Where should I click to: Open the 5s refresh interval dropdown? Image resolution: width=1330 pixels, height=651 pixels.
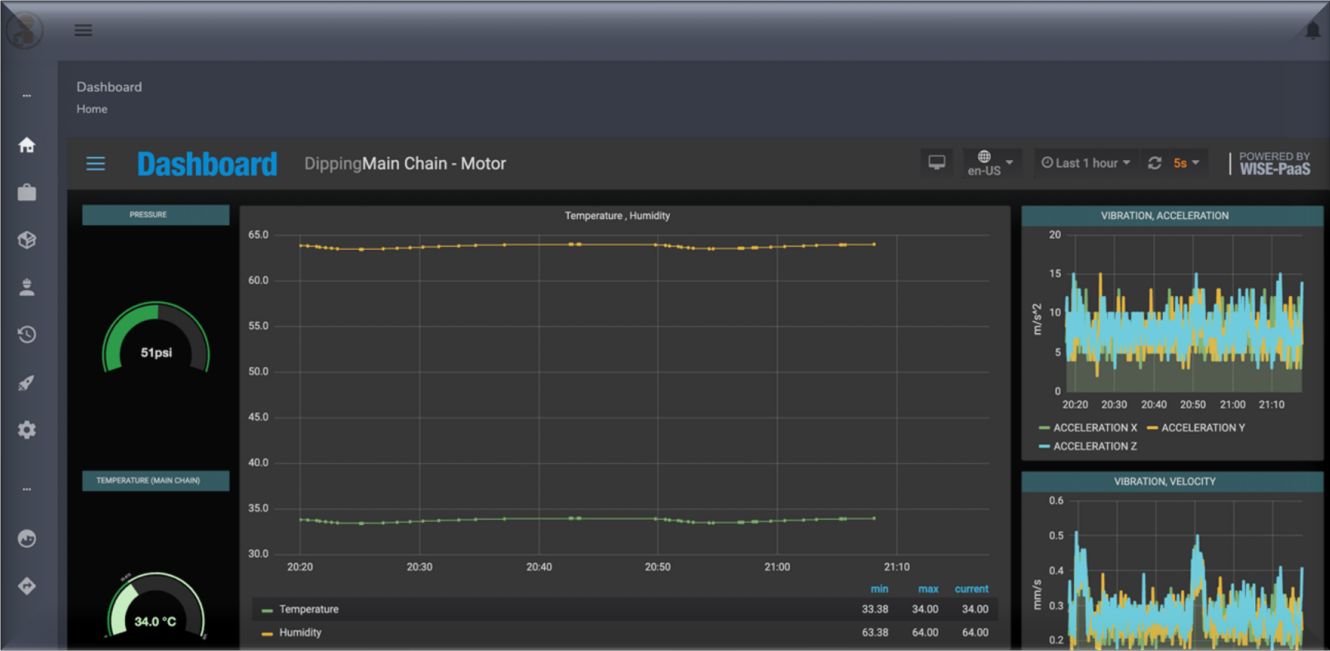(1186, 163)
